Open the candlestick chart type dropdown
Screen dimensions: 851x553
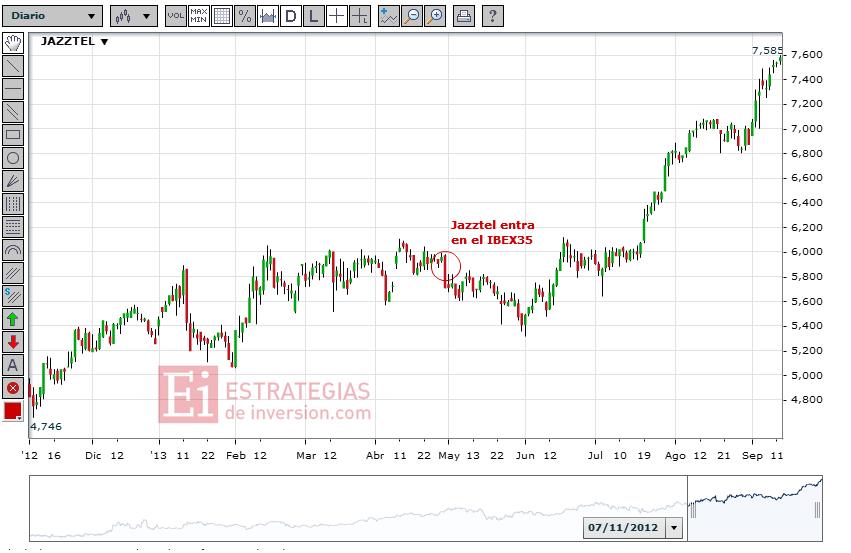134,16
